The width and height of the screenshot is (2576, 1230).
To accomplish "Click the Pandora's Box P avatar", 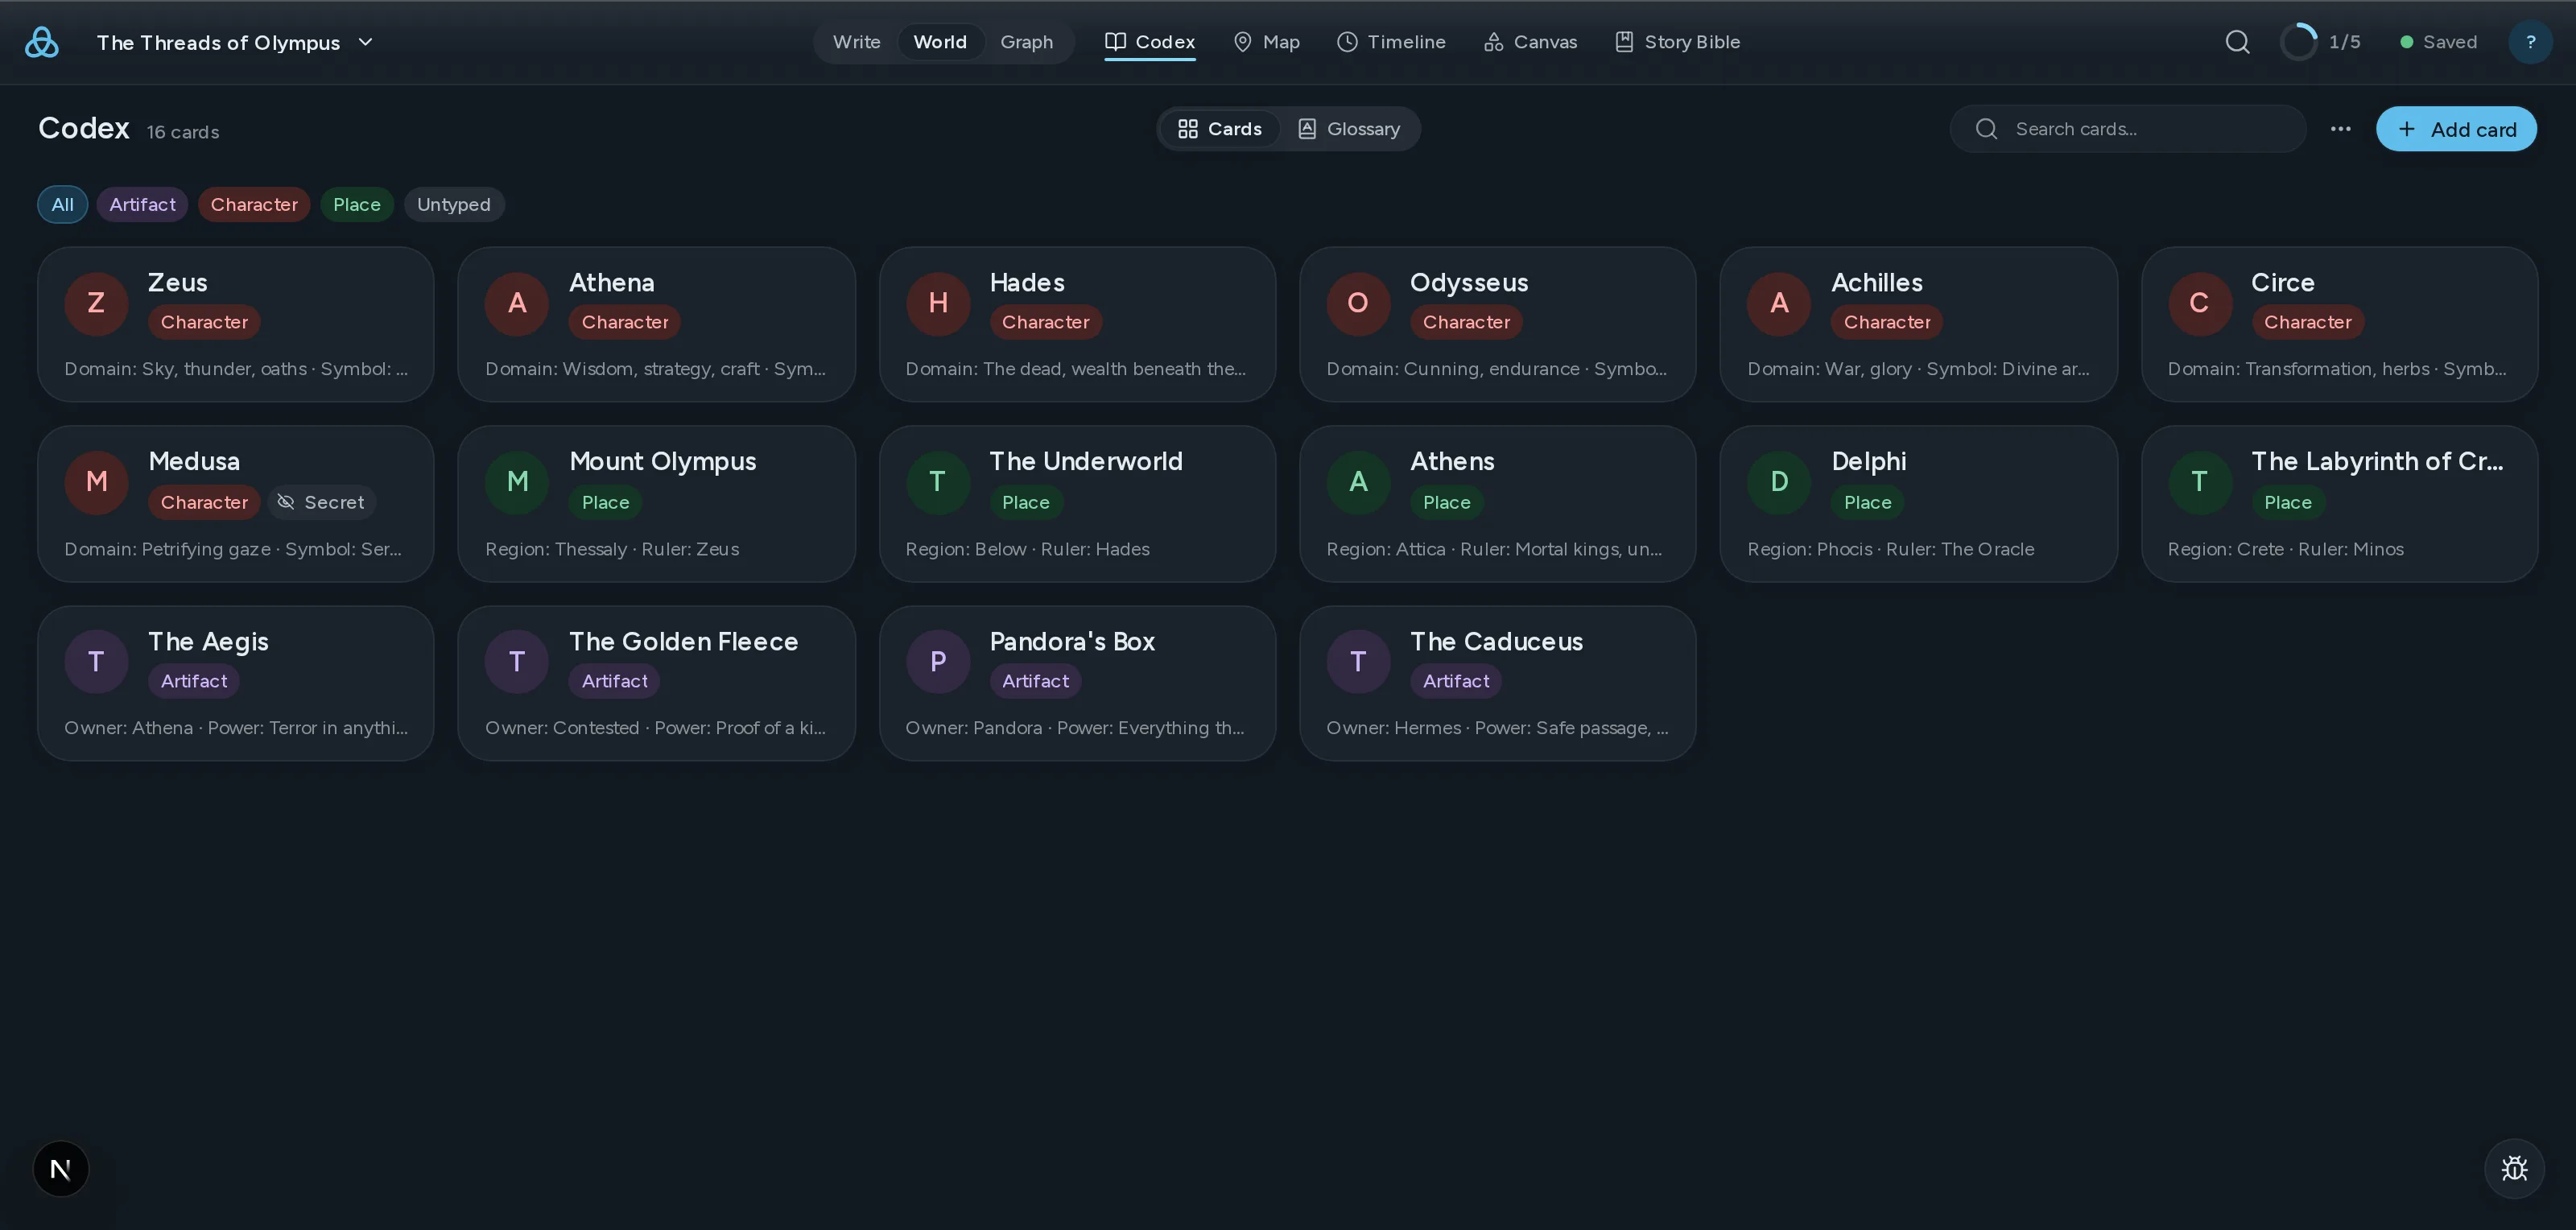I will (x=937, y=661).
